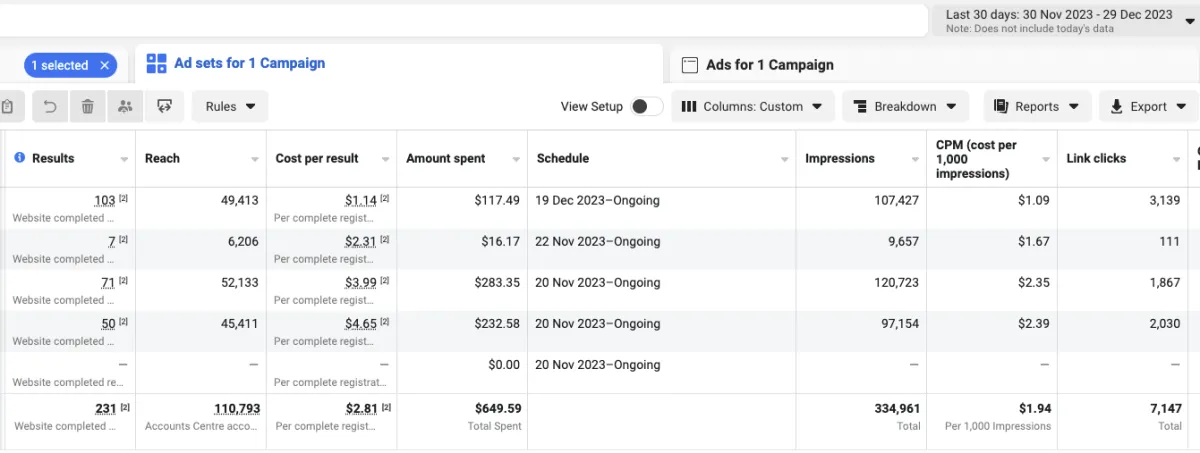Screen dimensions: 1200x453
Task: Click the people audience icon in toolbar
Action: tap(125, 106)
